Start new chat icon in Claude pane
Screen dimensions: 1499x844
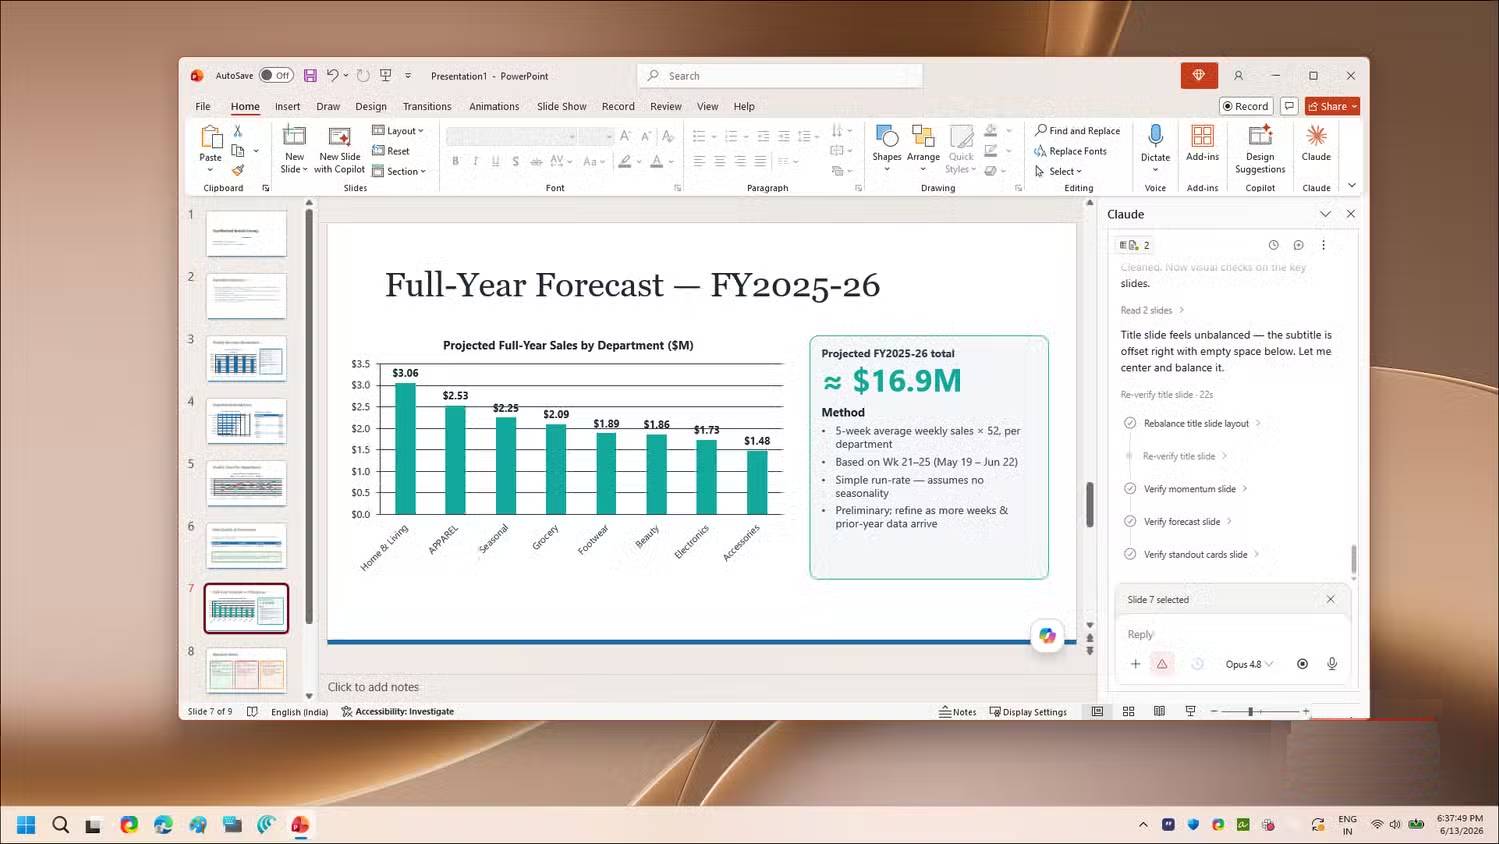coord(1298,245)
